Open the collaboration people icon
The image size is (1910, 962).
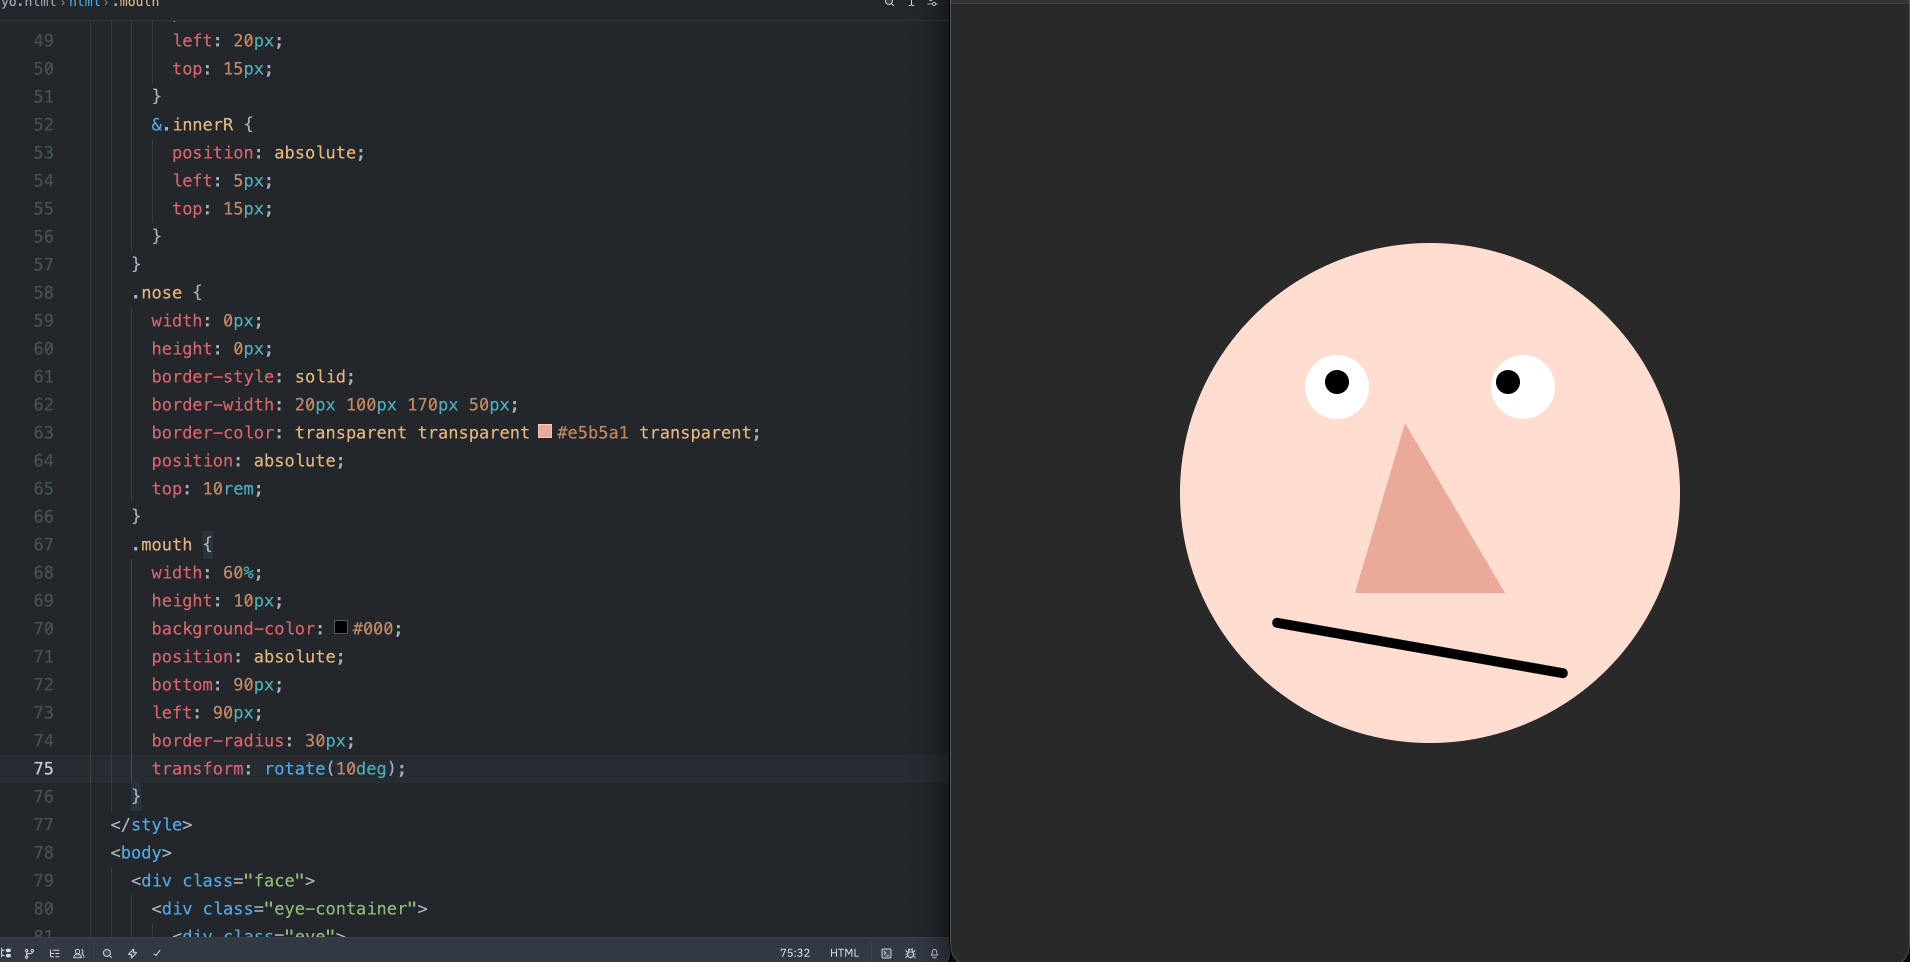point(79,953)
